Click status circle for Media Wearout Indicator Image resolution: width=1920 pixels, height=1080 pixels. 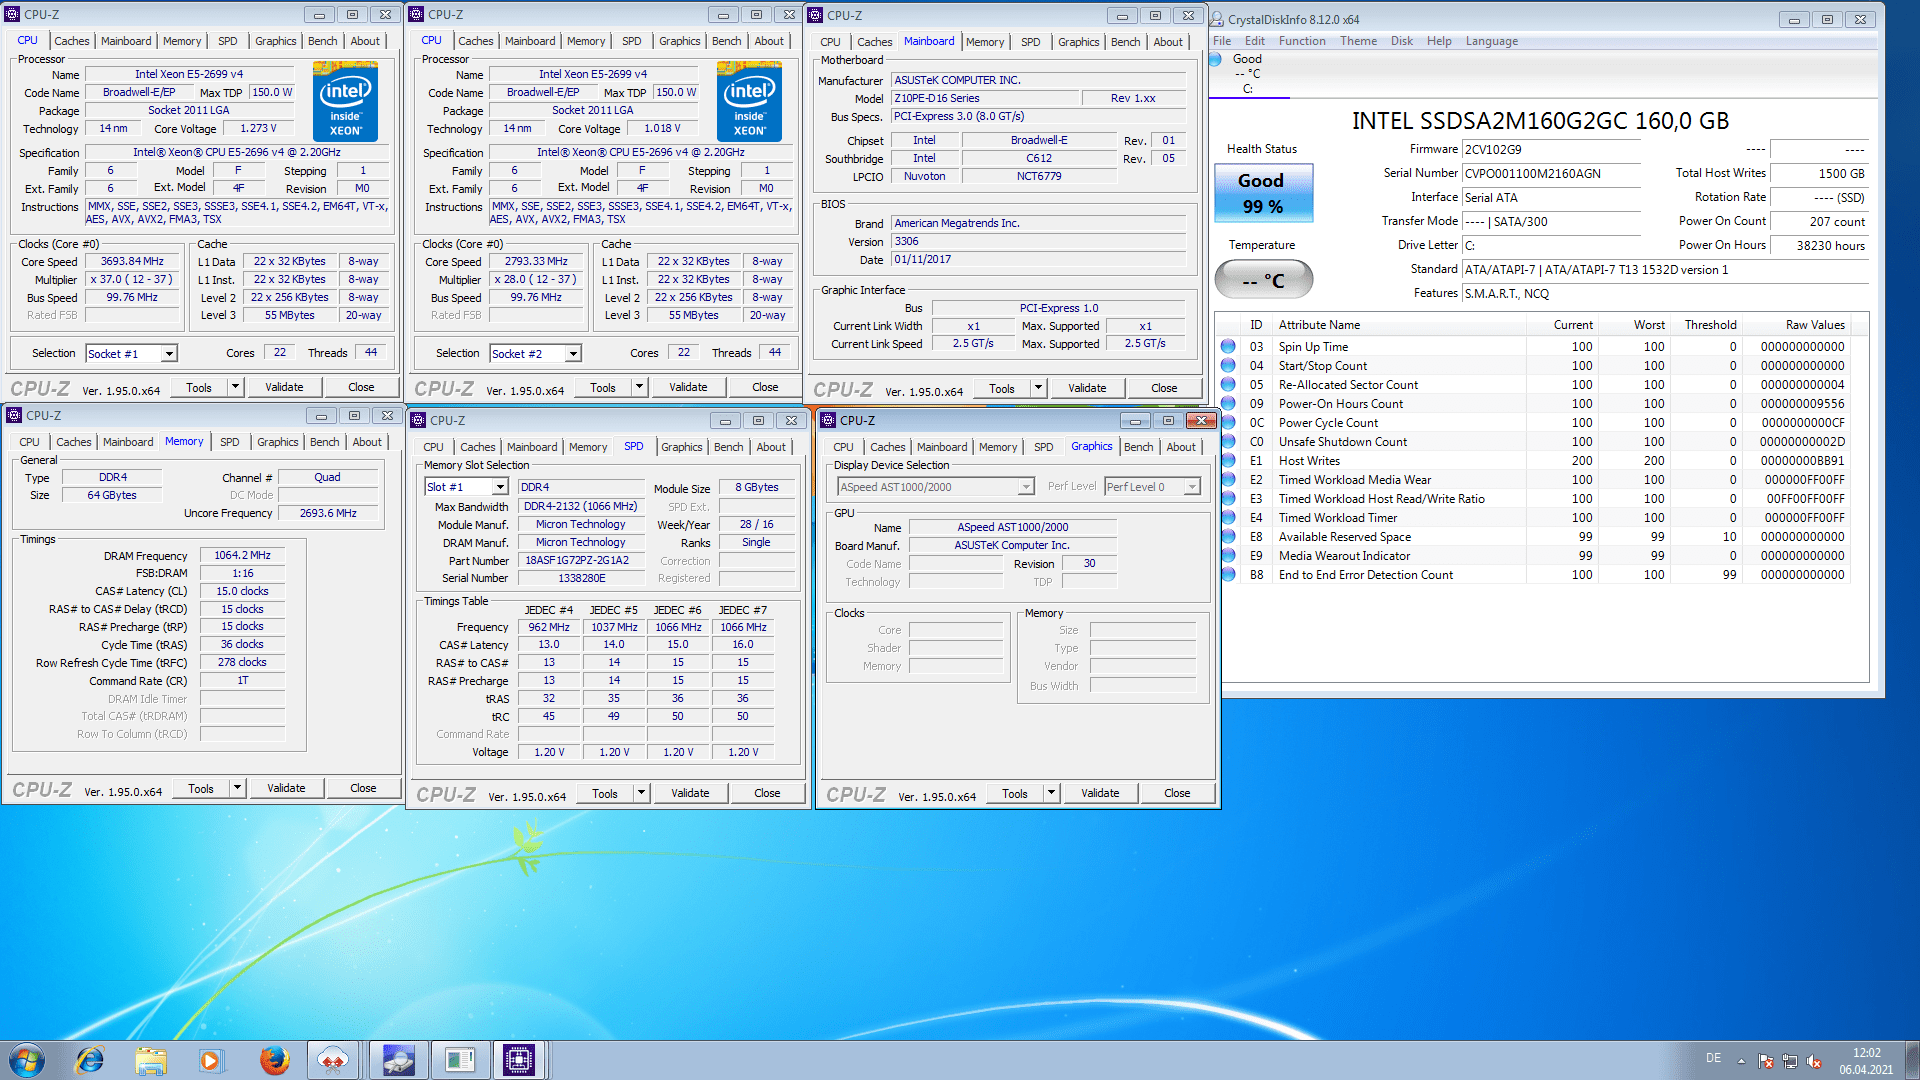[1228, 555]
